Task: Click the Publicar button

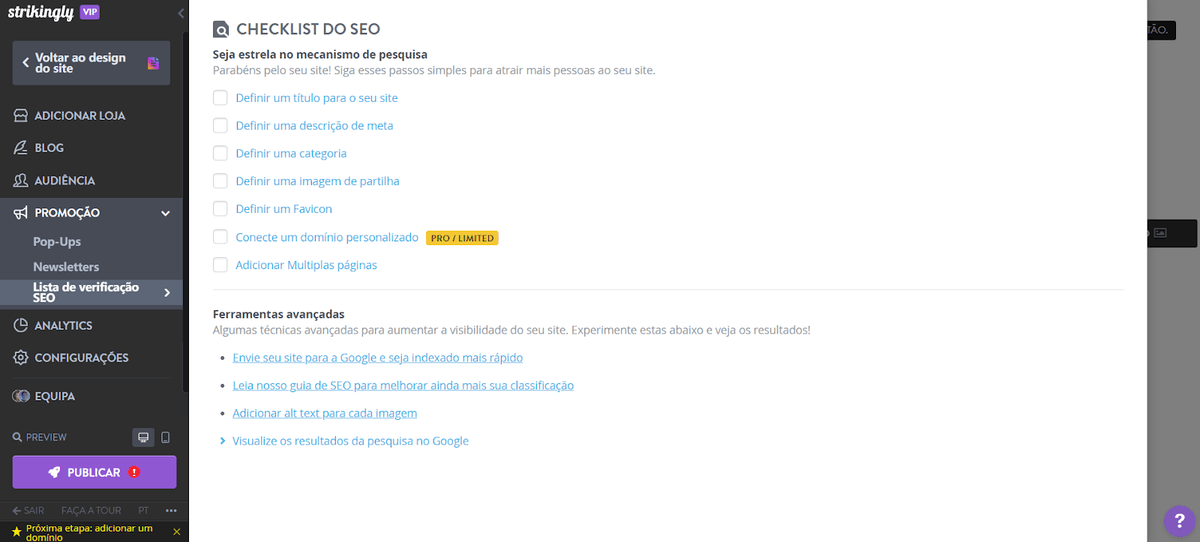Action: pos(94,472)
